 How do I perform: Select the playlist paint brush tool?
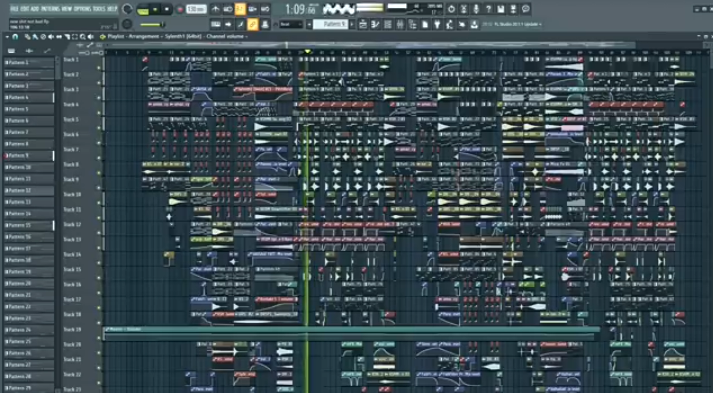[x=35, y=36]
